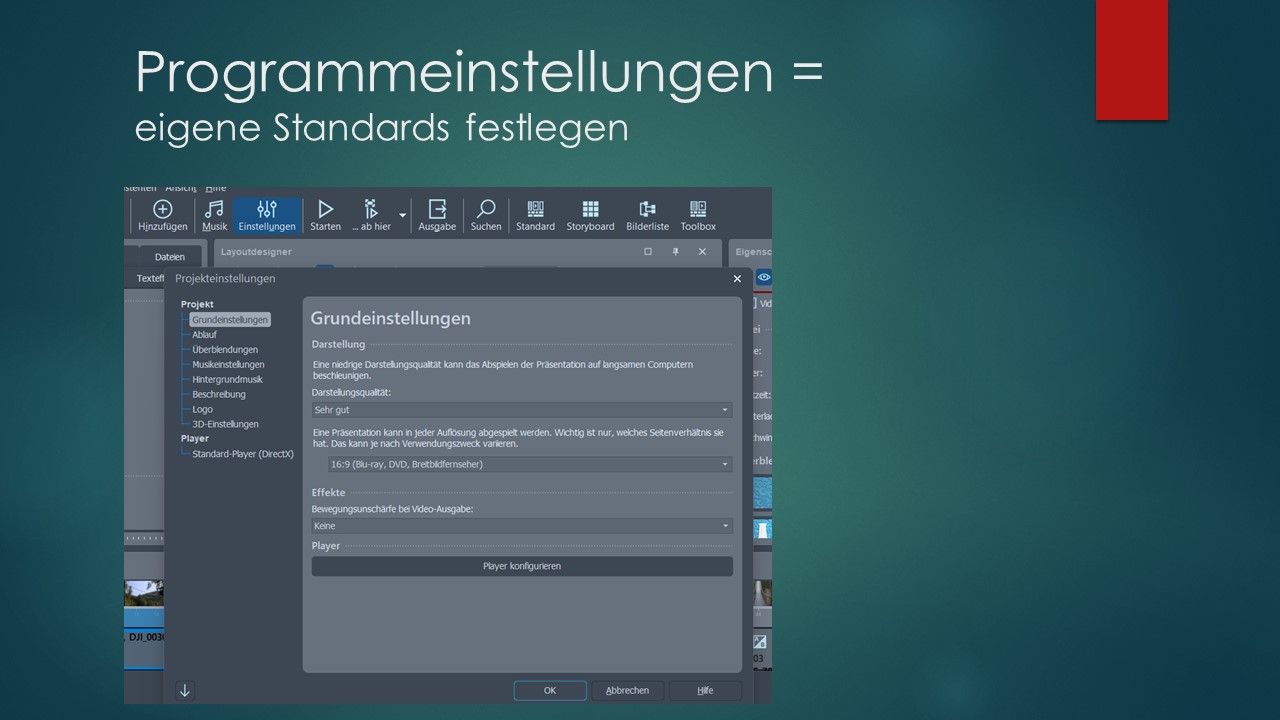This screenshot has height=720, width=1280.
Task: Toggle the blue eye visibility icon
Action: tap(764, 278)
